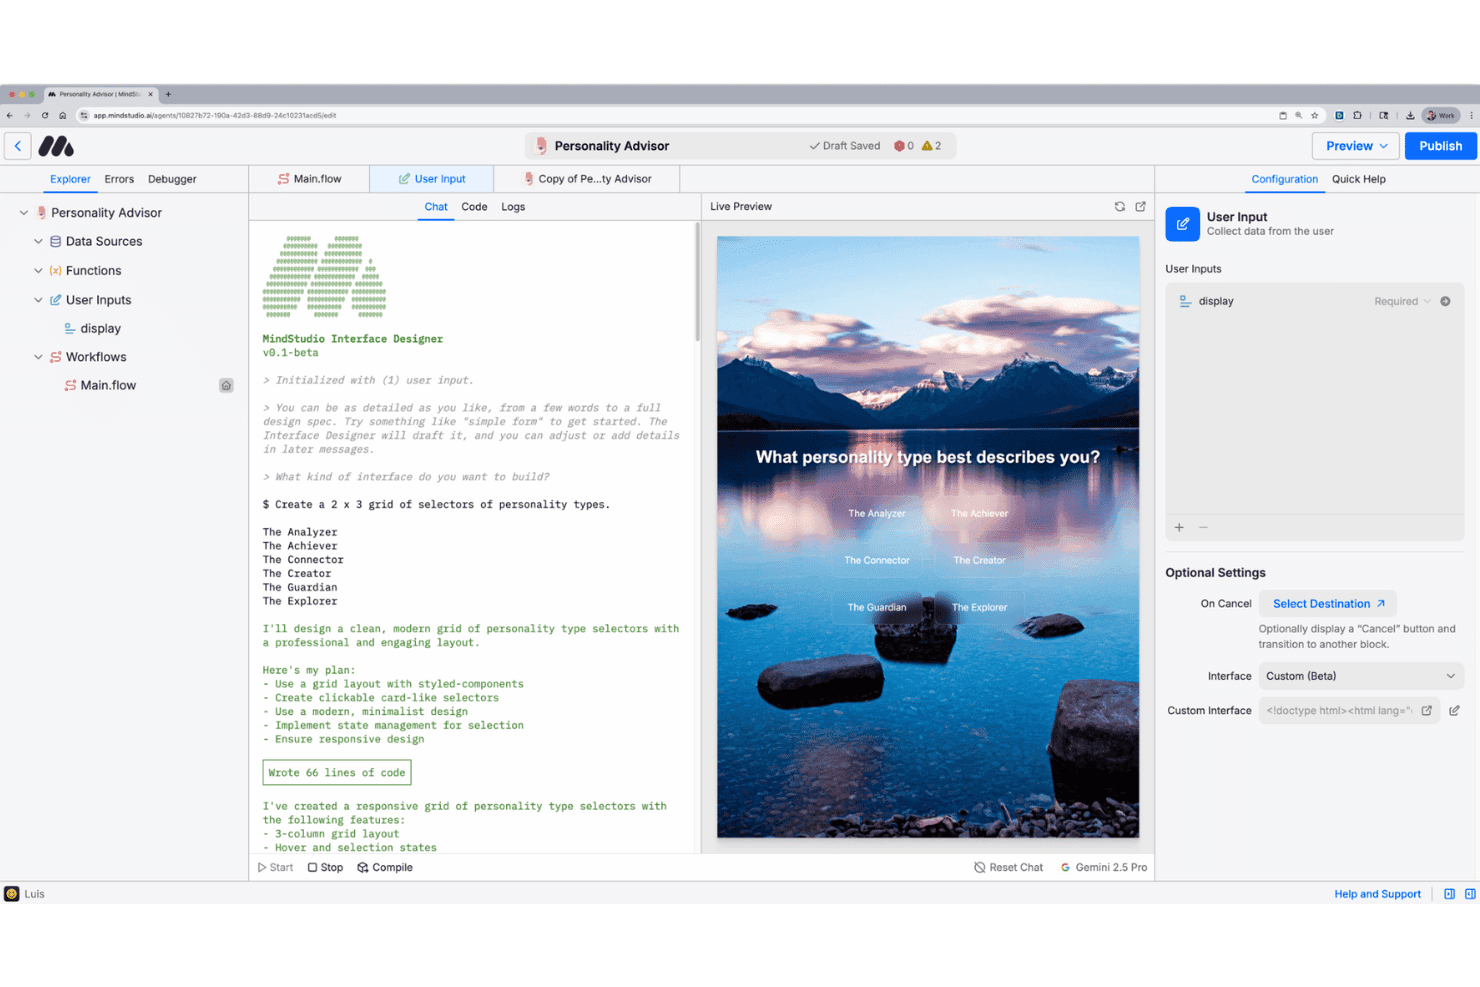The height and width of the screenshot is (987, 1480).
Task: Click the MindStudio logo icon
Action: tap(56, 146)
